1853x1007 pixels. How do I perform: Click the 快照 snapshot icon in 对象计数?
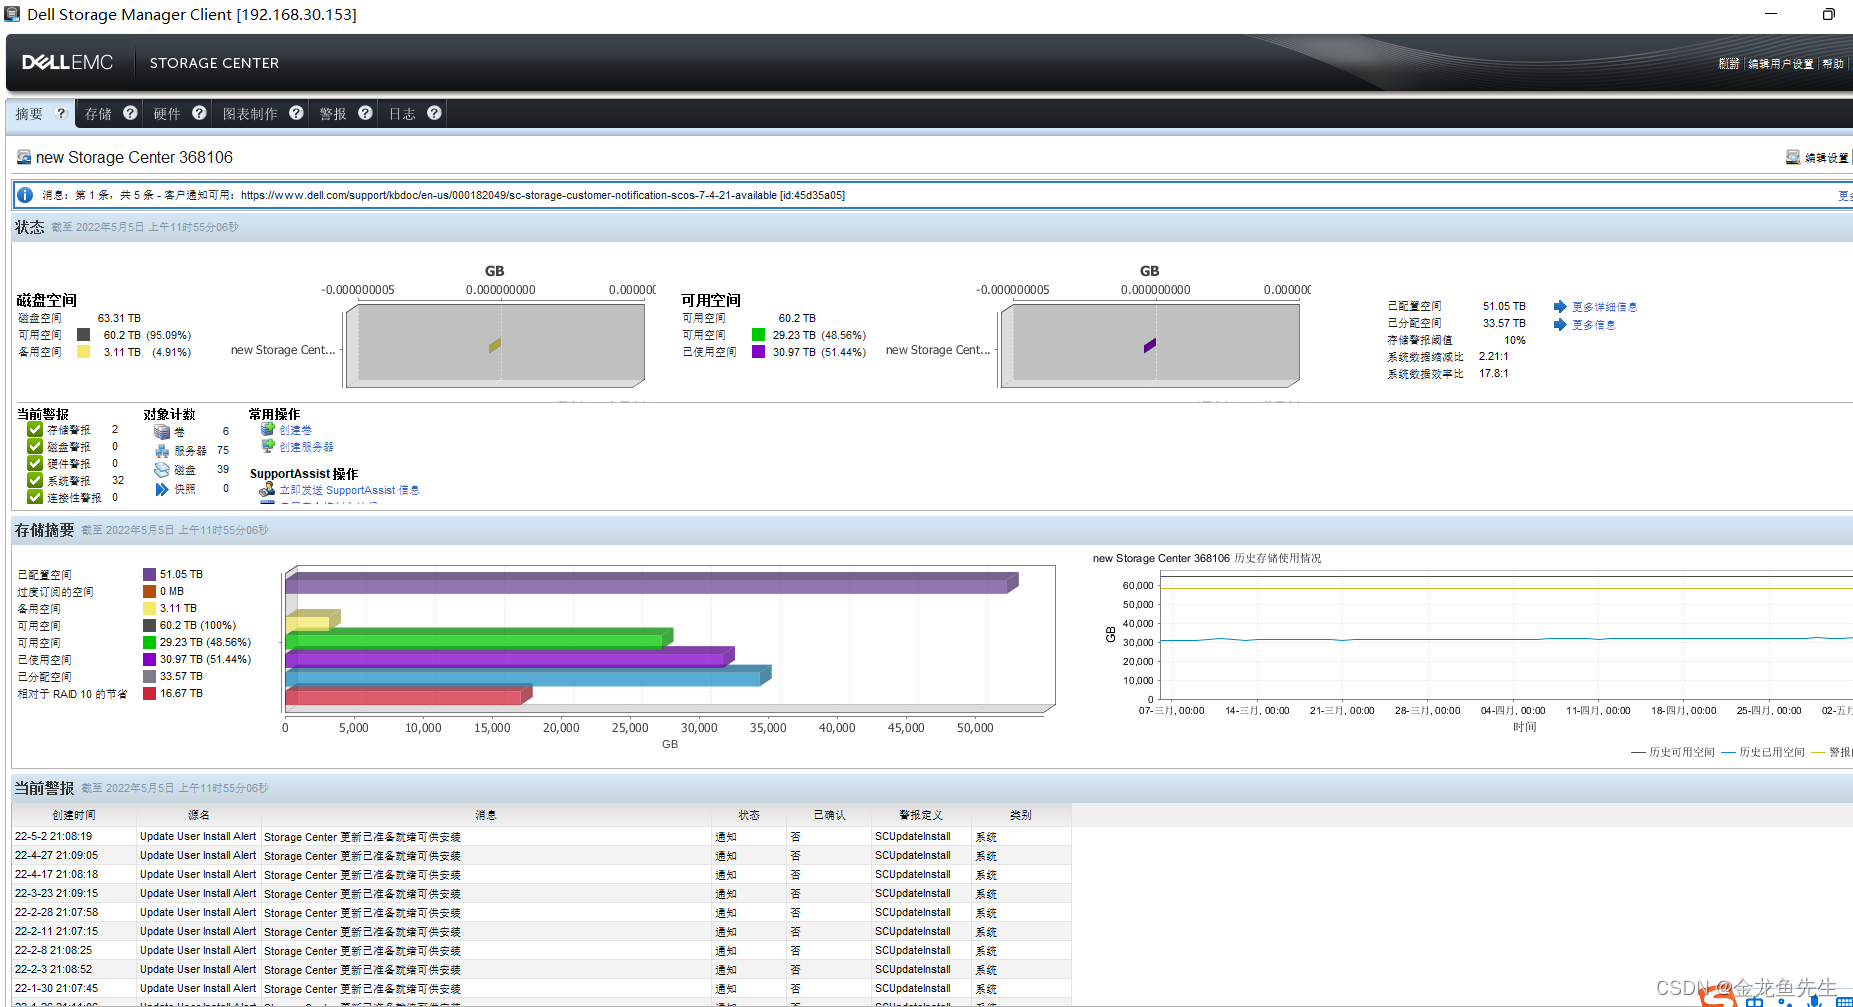[x=162, y=489]
